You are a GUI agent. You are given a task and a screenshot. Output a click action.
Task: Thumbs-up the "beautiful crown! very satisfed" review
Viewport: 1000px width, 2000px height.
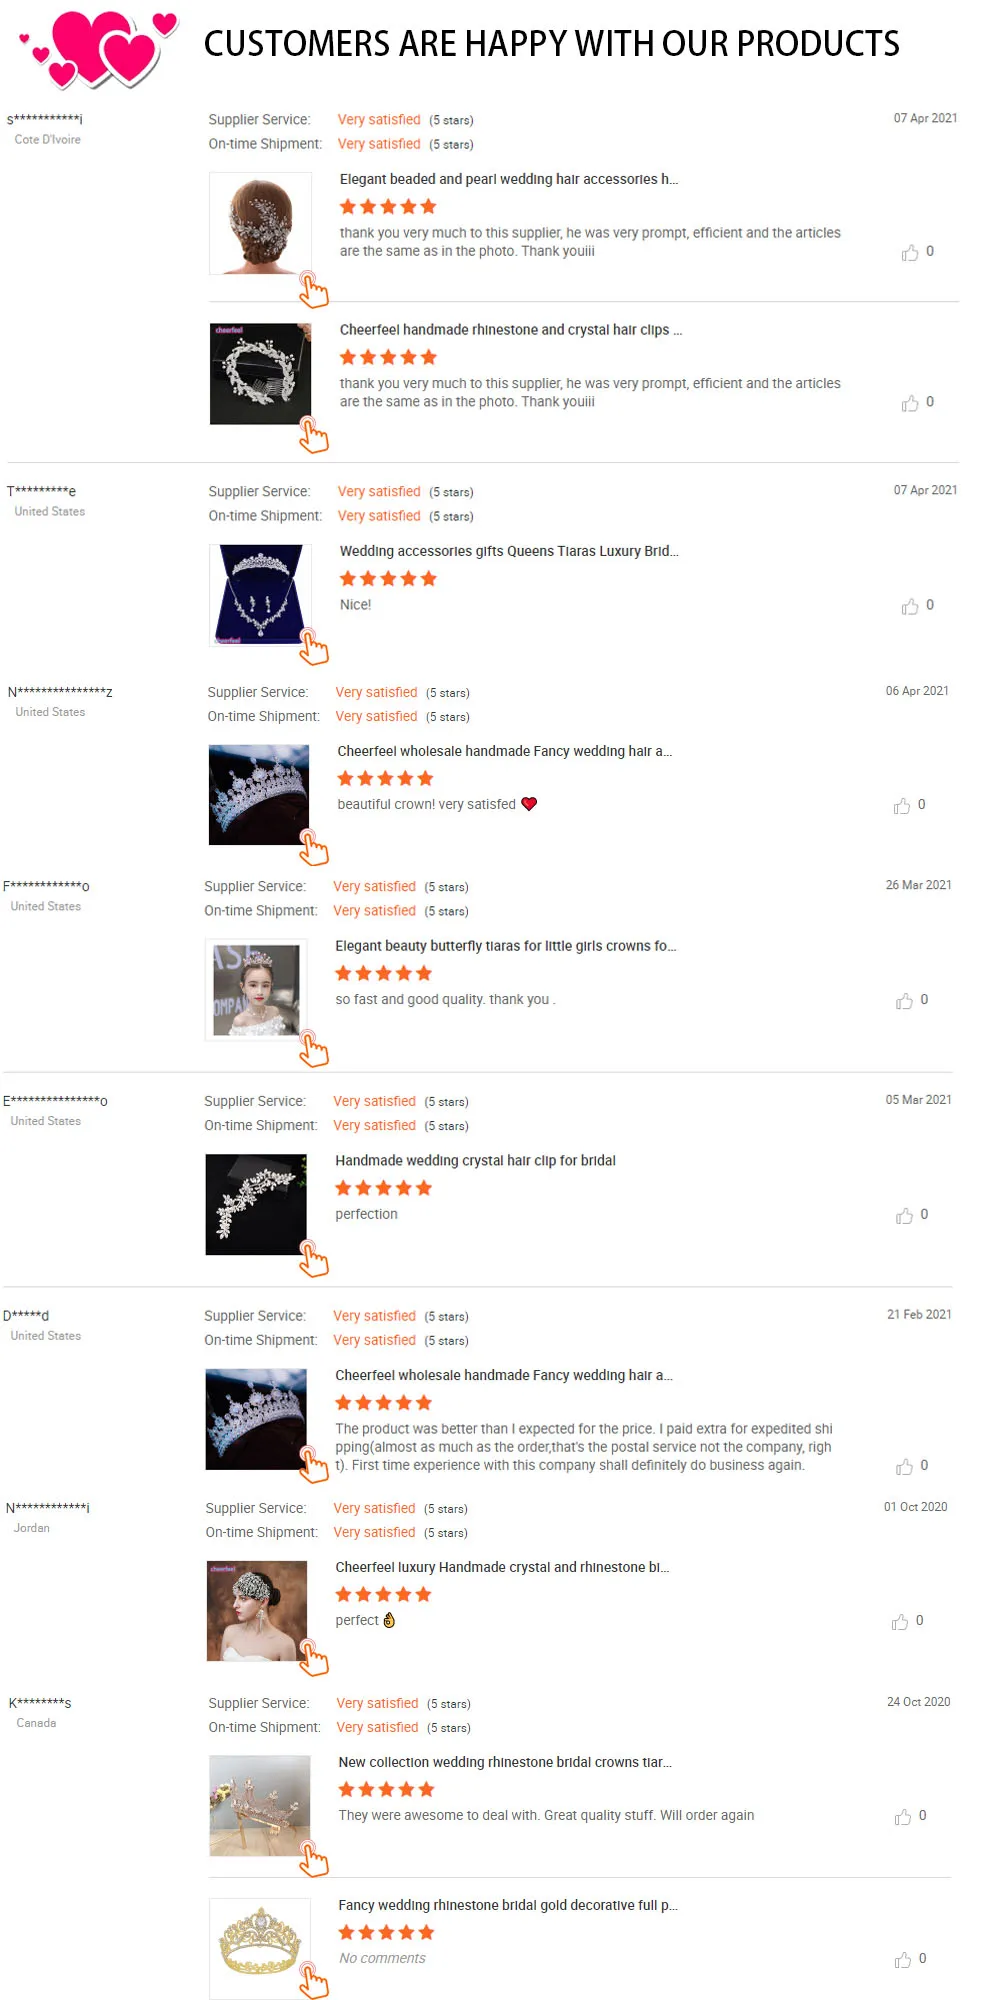(x=902, y=806)
